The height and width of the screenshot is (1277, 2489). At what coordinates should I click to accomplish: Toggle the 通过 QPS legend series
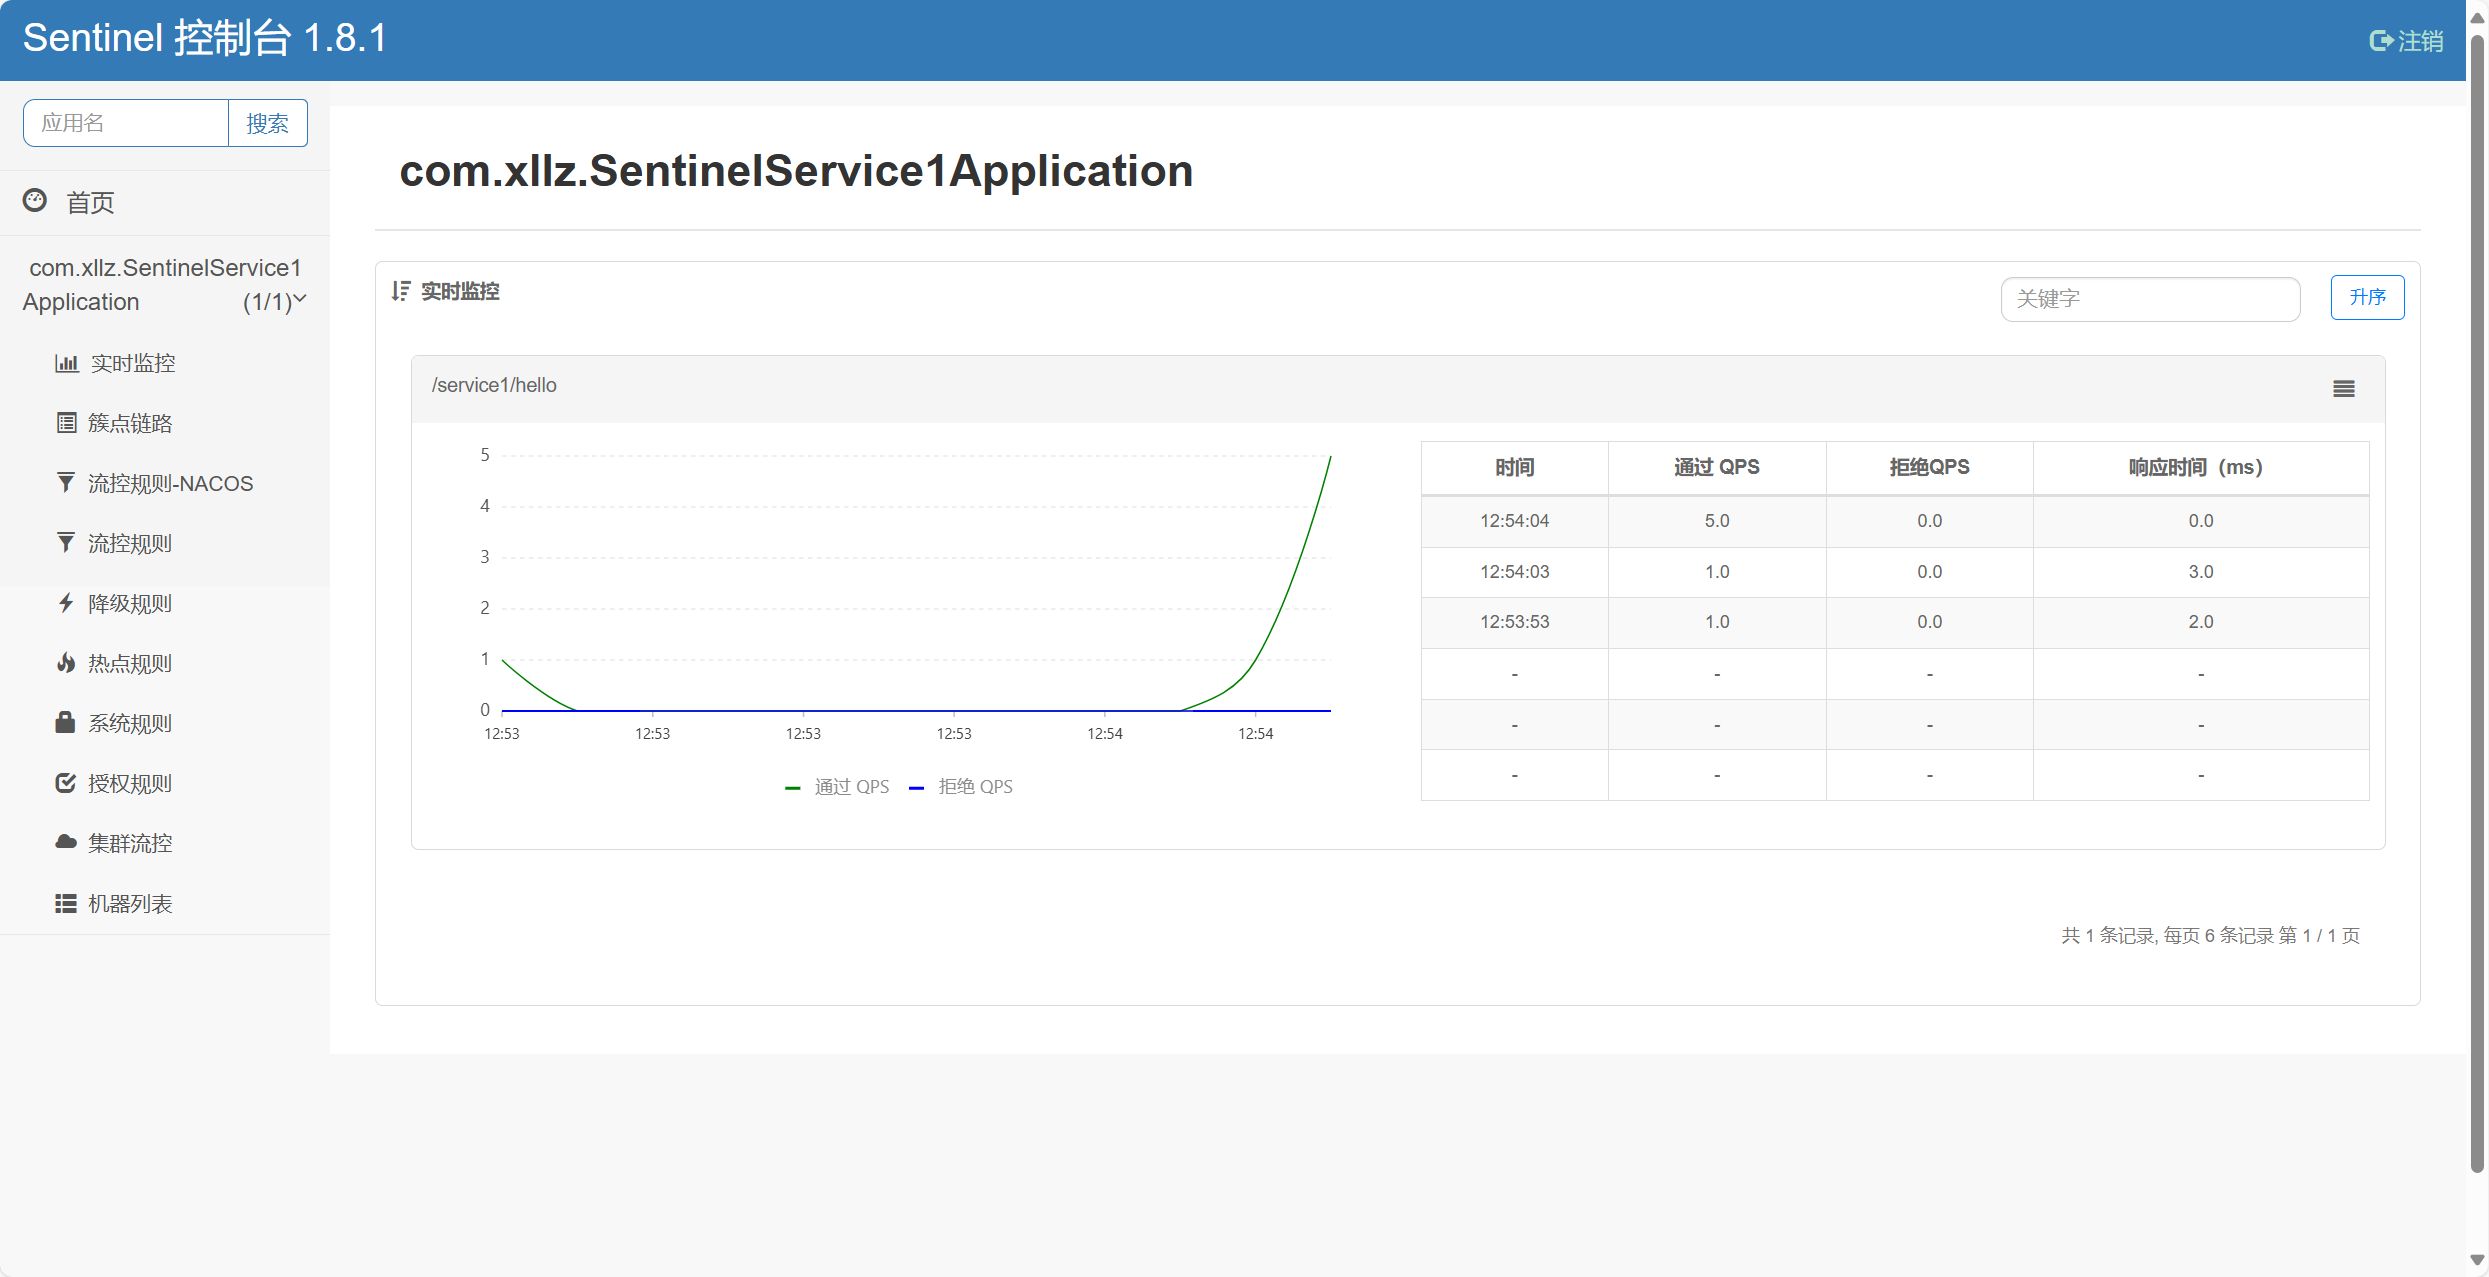click(837, 787)
